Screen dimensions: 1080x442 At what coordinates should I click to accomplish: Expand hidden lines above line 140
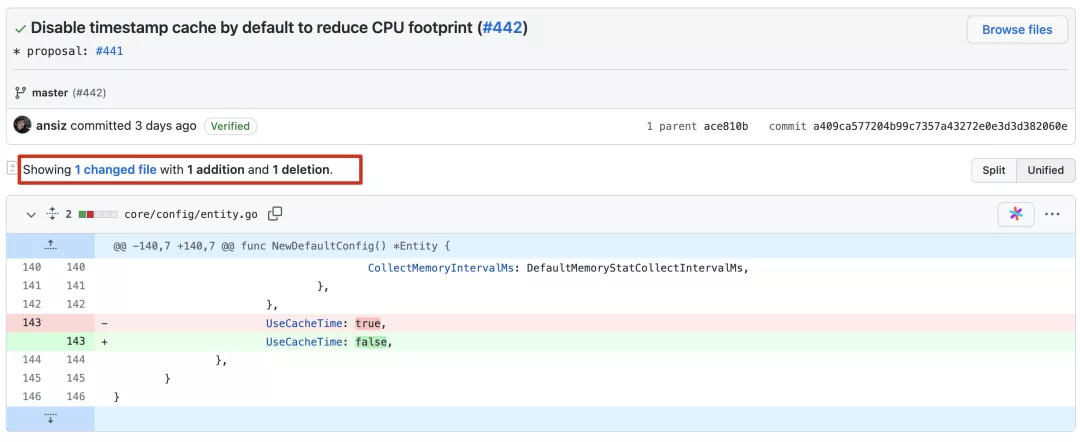point(50,246)
